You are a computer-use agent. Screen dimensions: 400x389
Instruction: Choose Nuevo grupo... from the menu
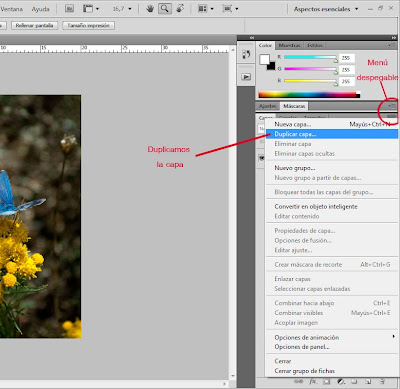coord(332,168)
